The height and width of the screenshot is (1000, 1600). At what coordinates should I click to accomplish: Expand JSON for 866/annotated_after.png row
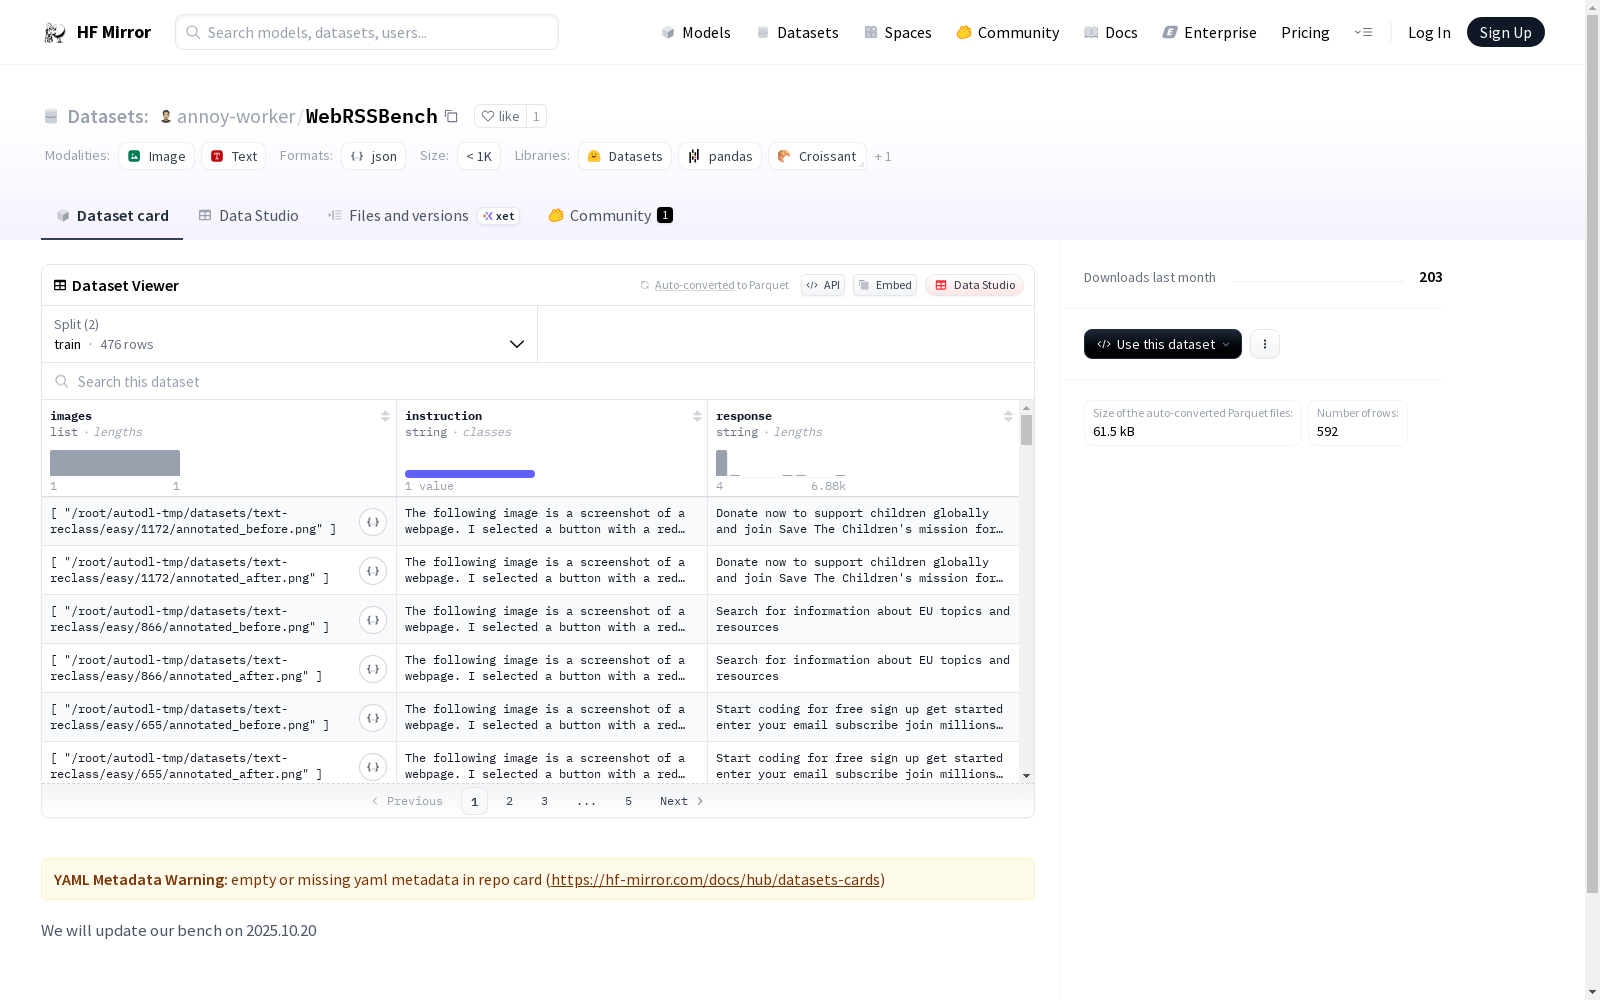[x=373, y=669]
